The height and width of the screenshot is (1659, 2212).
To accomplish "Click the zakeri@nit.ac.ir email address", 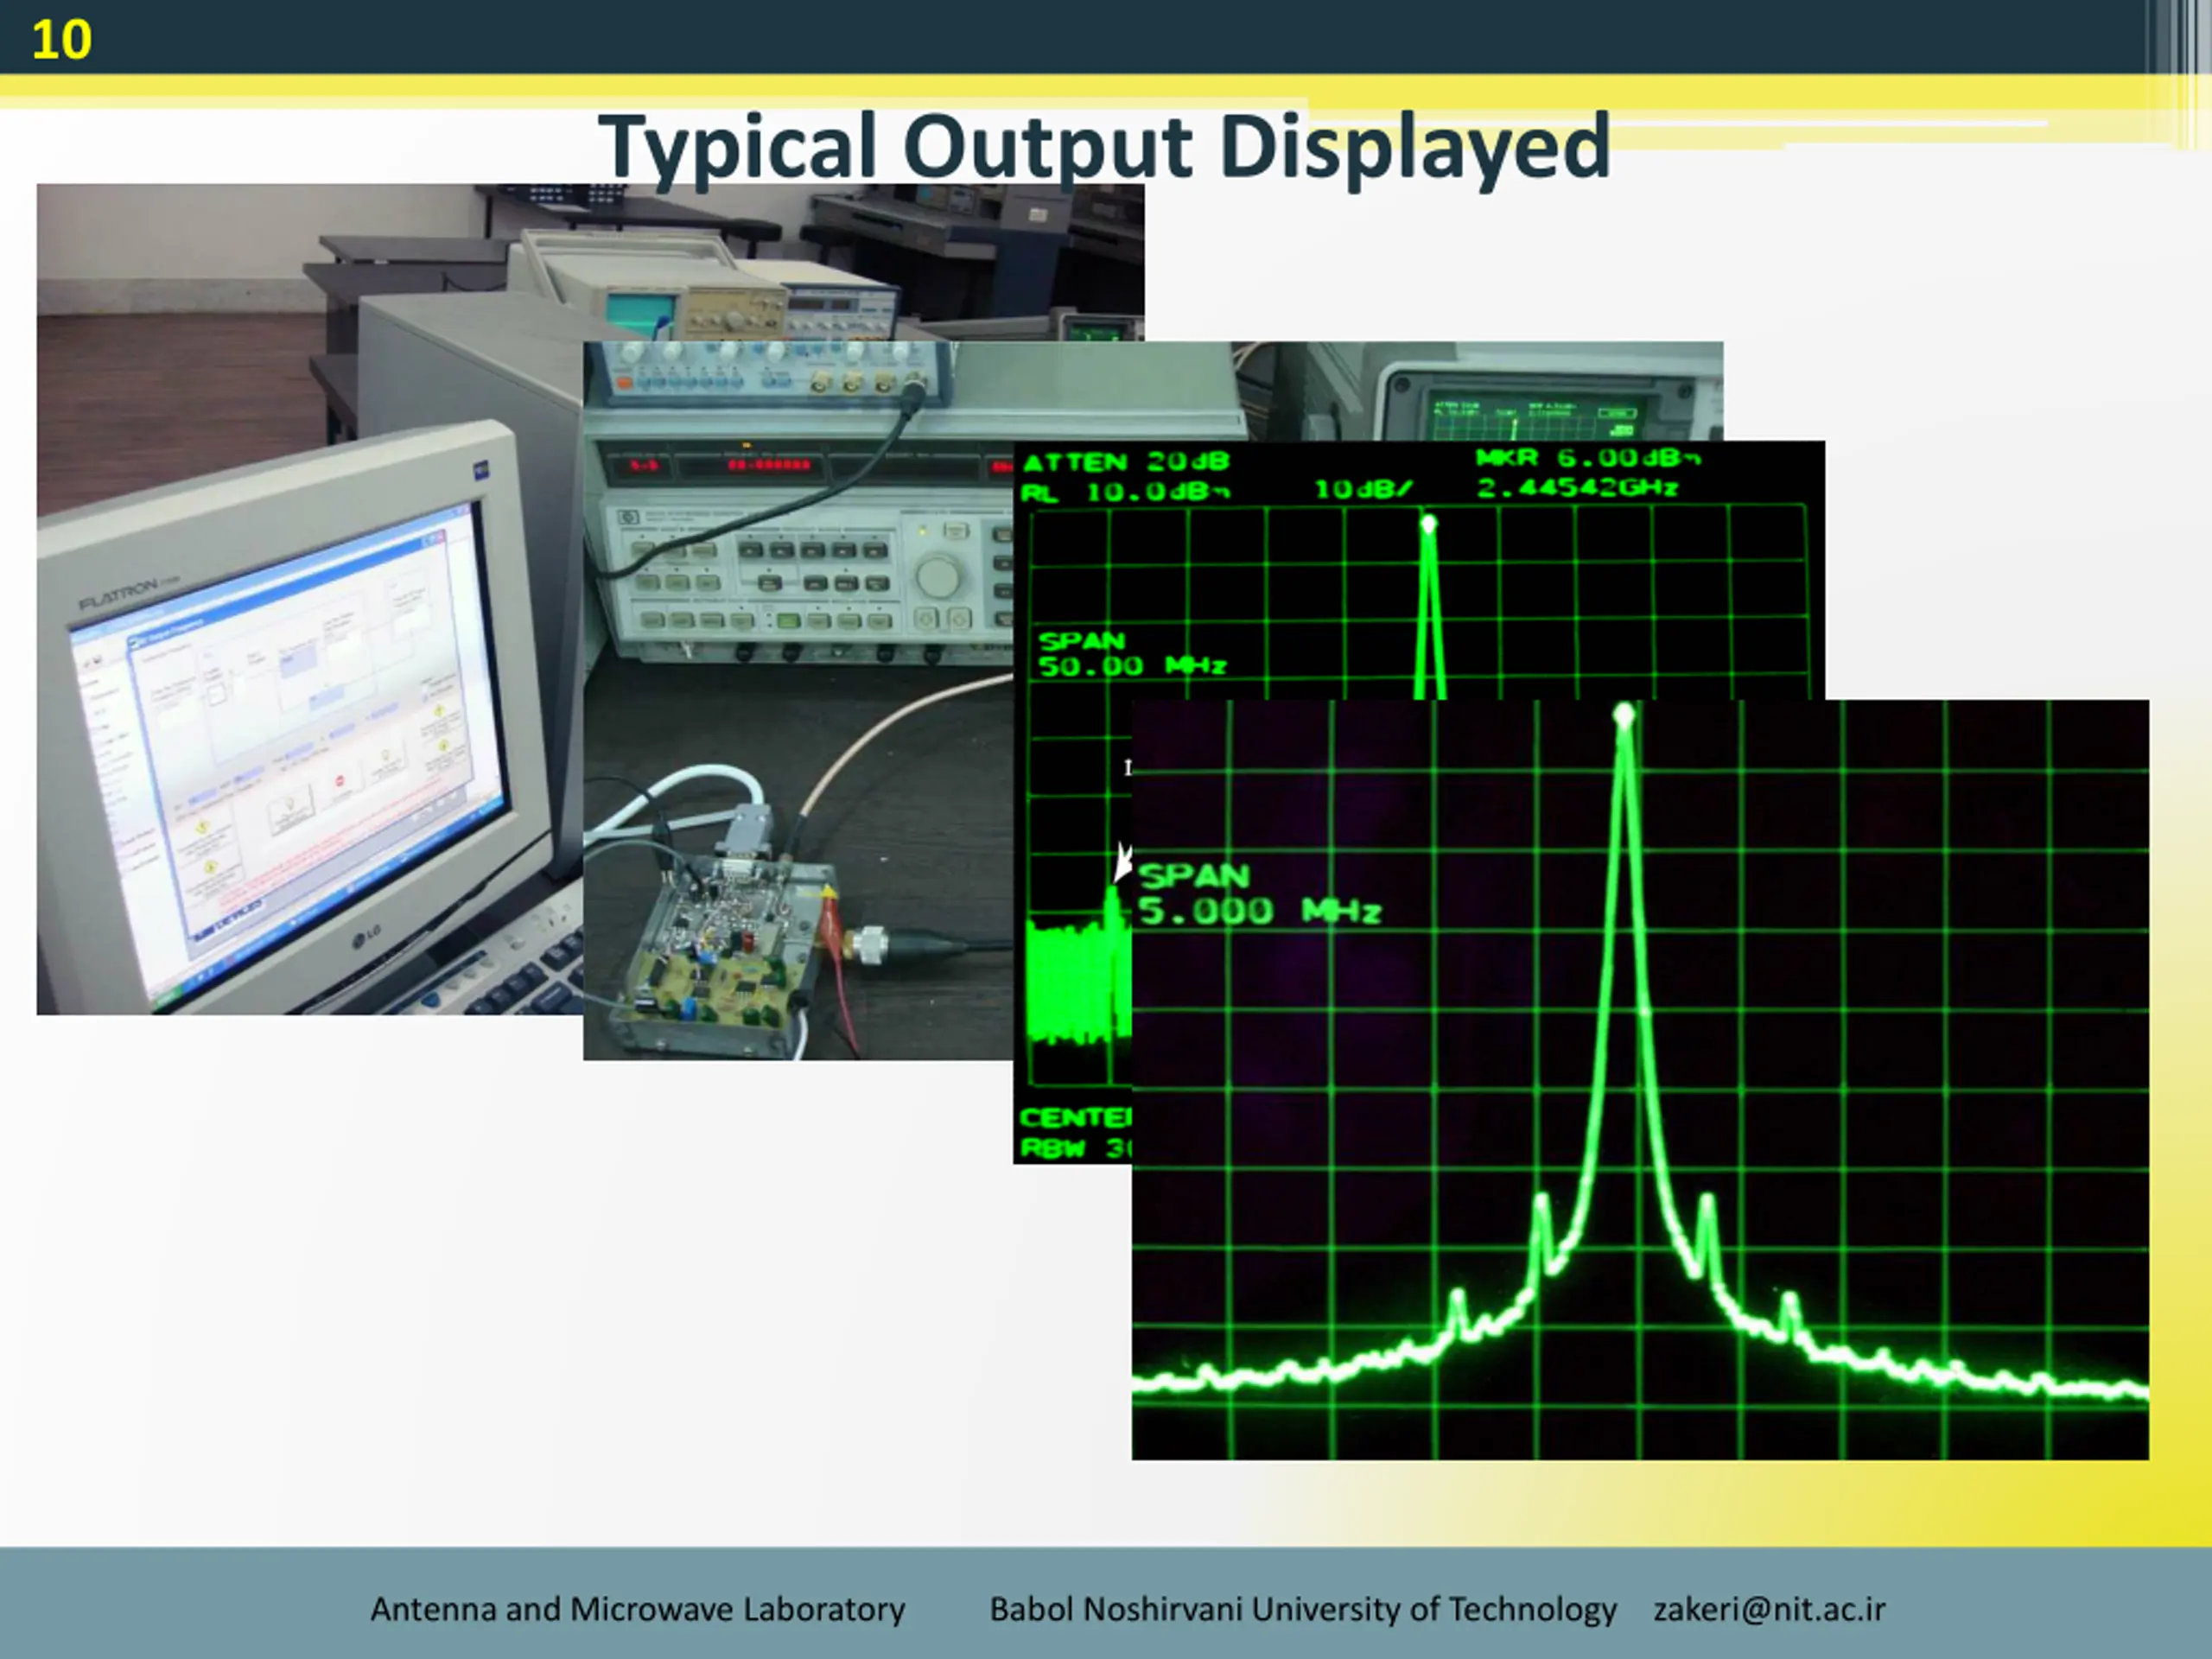I will click(x=1769, y=1609).
